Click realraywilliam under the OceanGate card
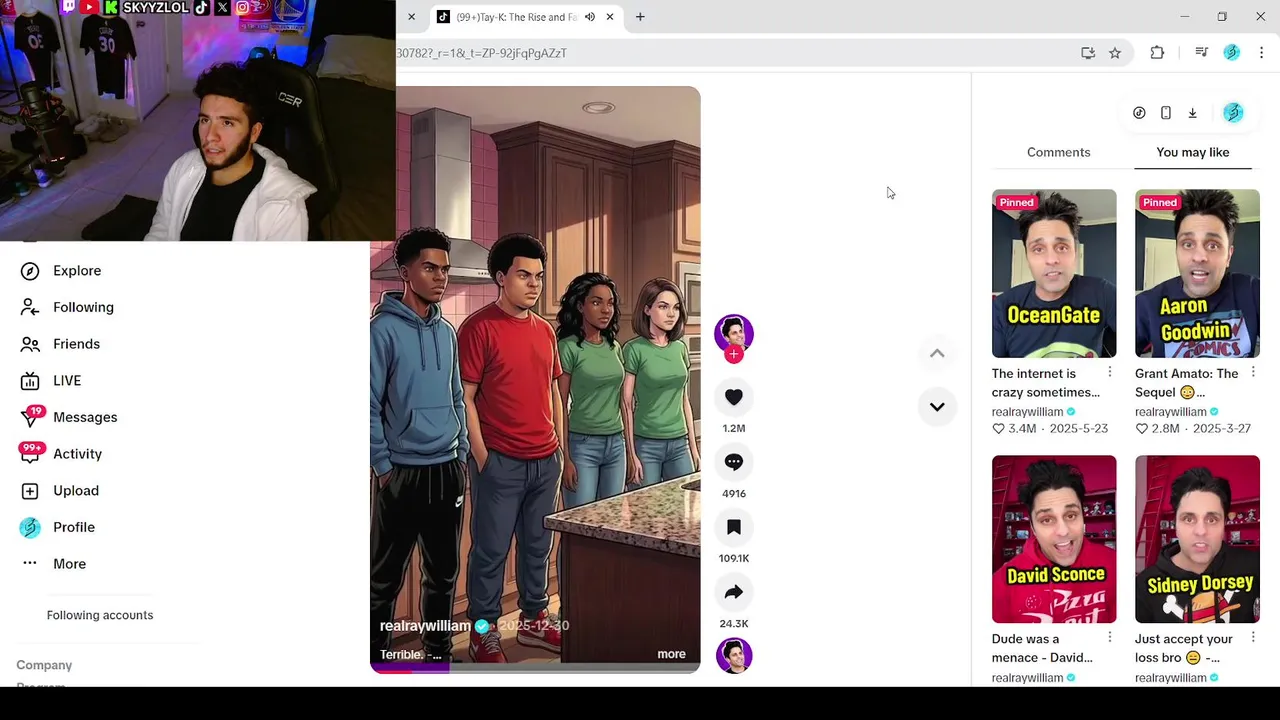The image size is (1280, 720). click(x=1027, y=412)
